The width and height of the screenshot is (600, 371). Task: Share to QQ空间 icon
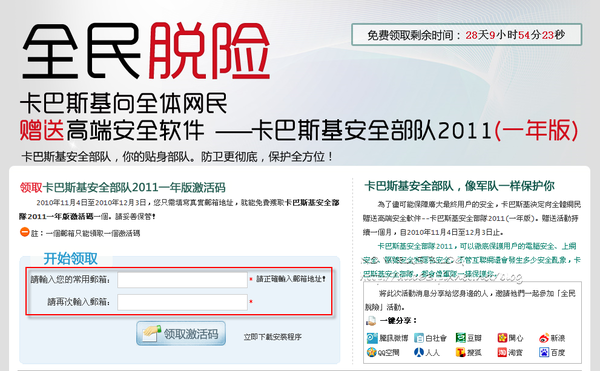coord(372,352)
